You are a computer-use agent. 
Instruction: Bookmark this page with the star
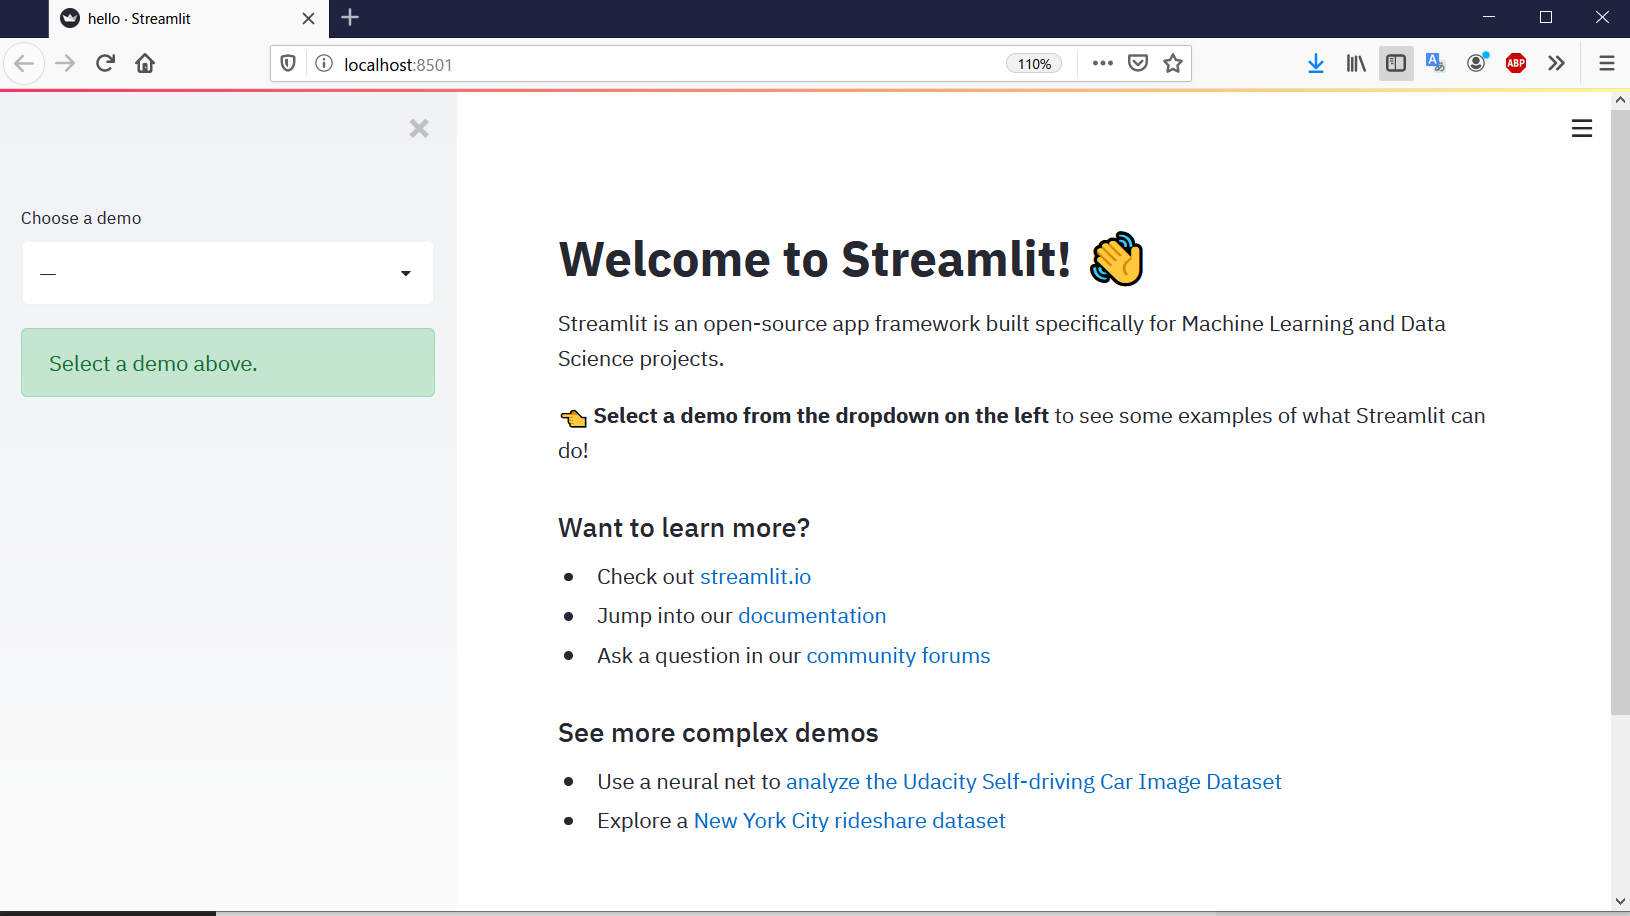click(x=1172, y=63)
